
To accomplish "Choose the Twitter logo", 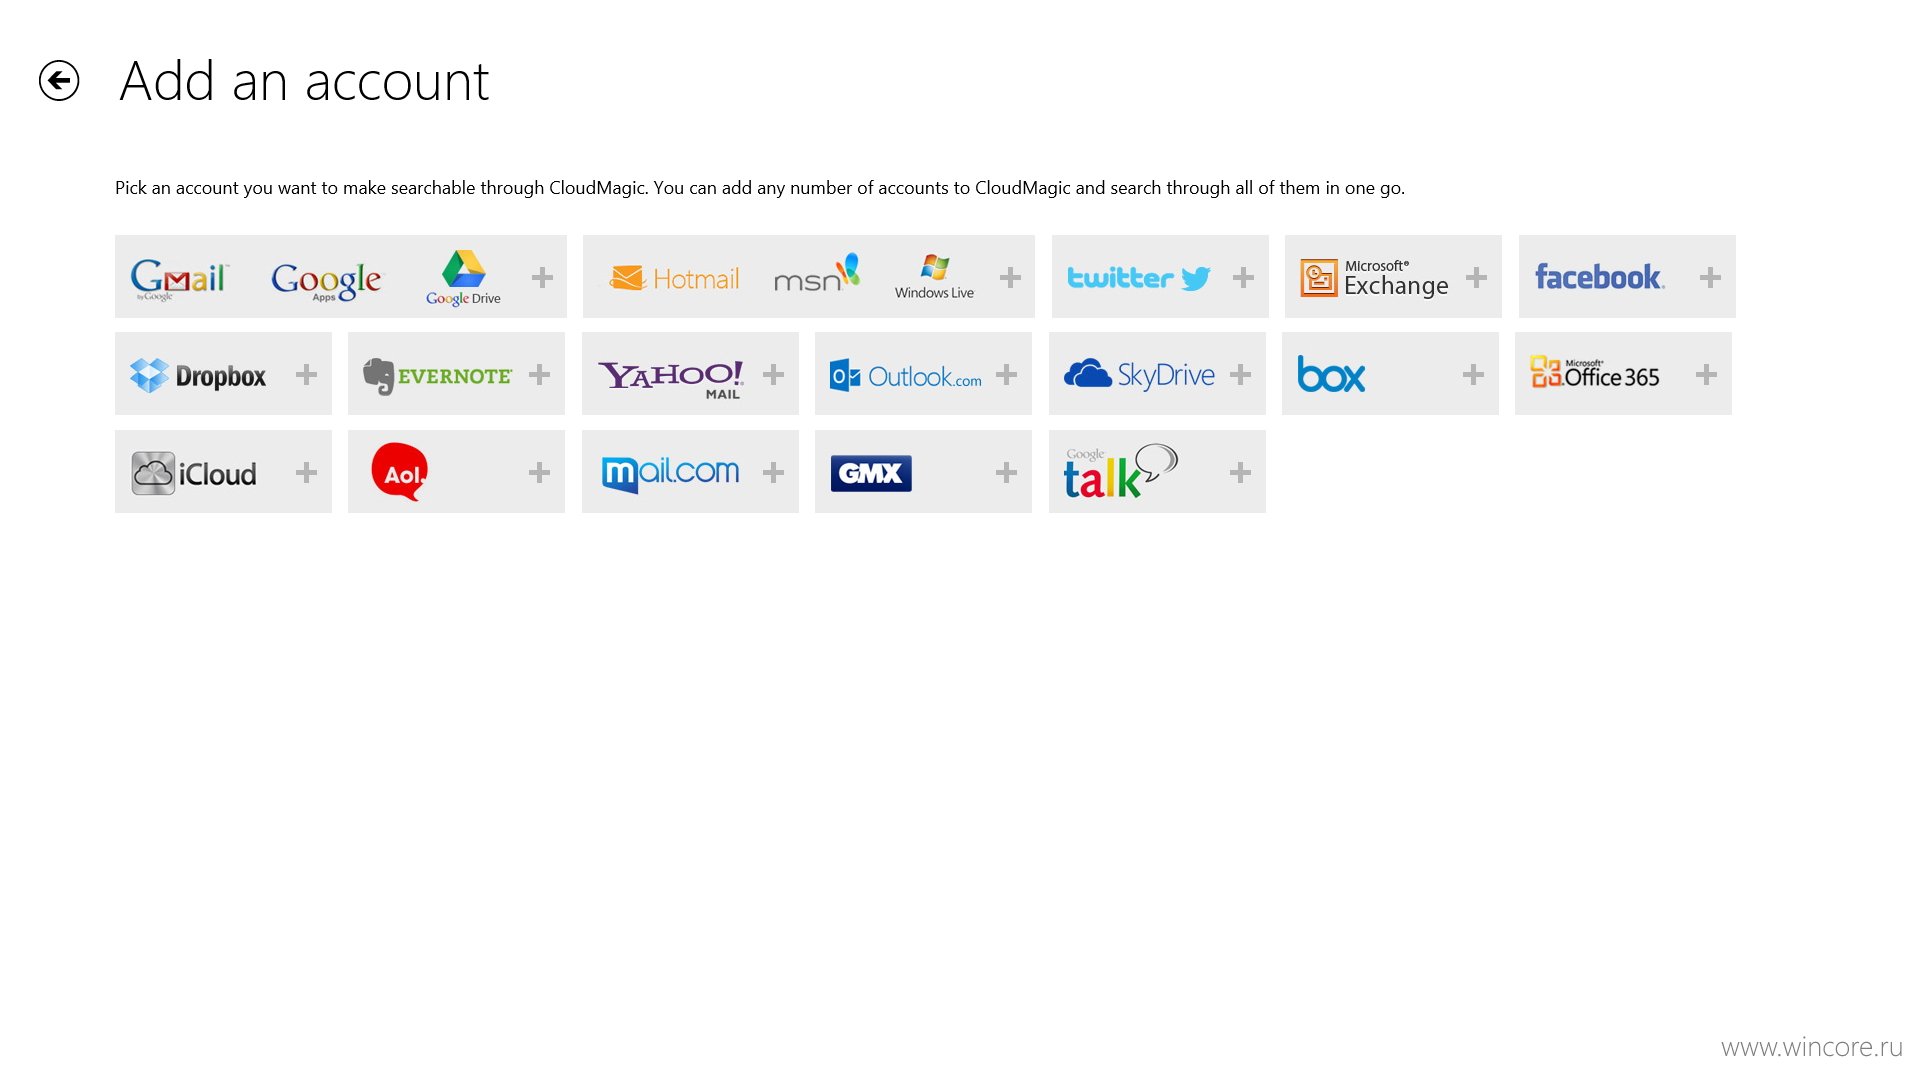I will pos(1139,277).
